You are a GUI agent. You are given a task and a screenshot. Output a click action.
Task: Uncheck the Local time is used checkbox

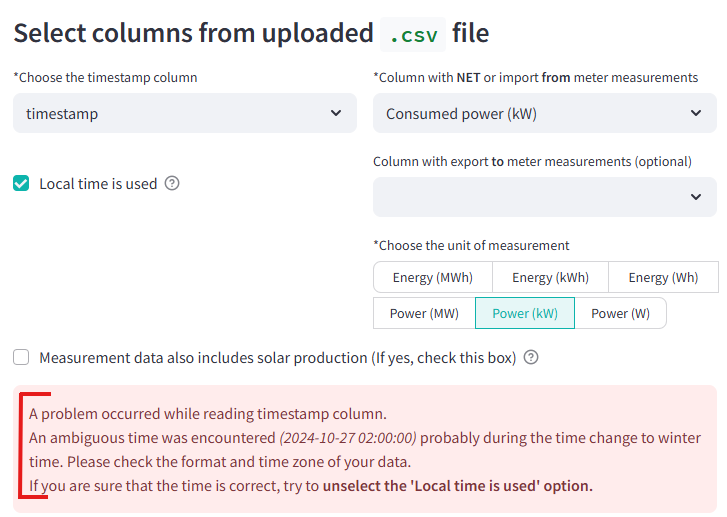pyautogui.click(x=21, y=183)
